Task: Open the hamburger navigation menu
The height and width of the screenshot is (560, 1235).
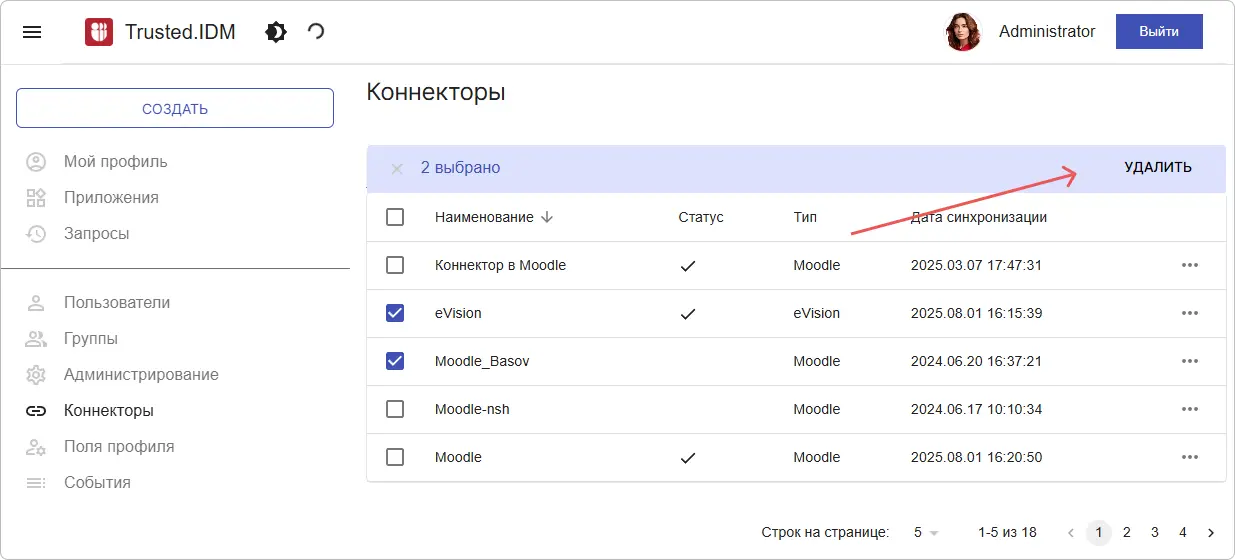Action: (32, 32)
